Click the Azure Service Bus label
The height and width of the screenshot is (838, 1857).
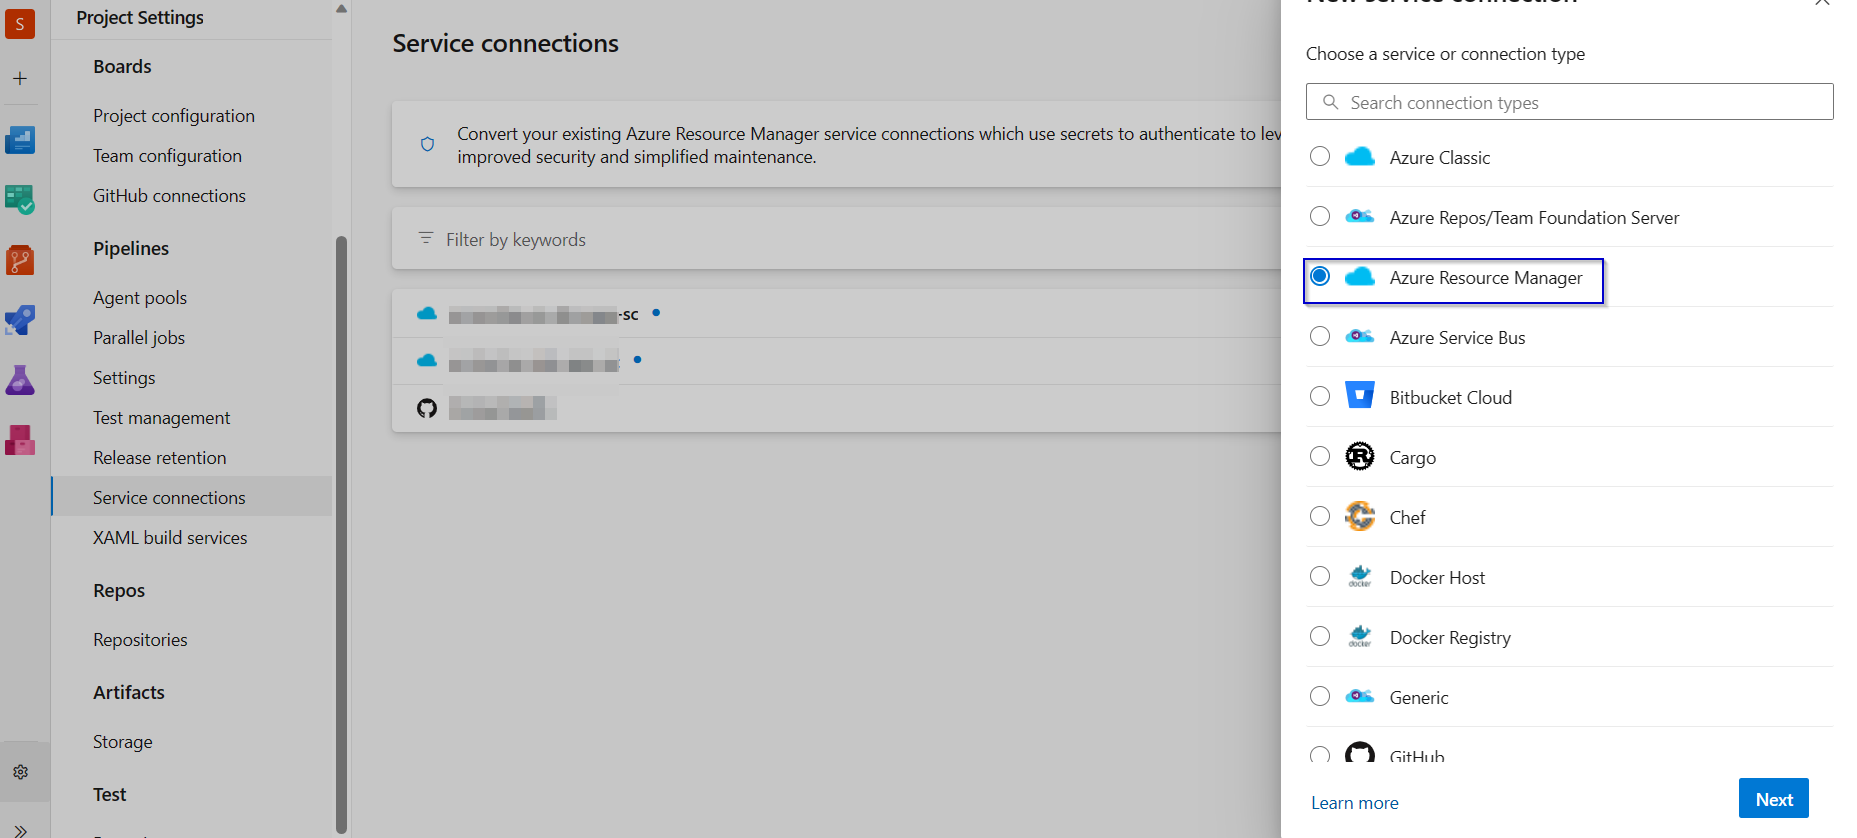(x=1457, y=338)
